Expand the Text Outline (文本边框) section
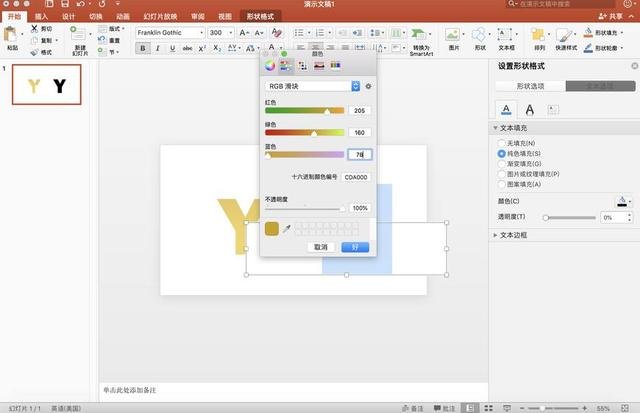 (495, 235)
